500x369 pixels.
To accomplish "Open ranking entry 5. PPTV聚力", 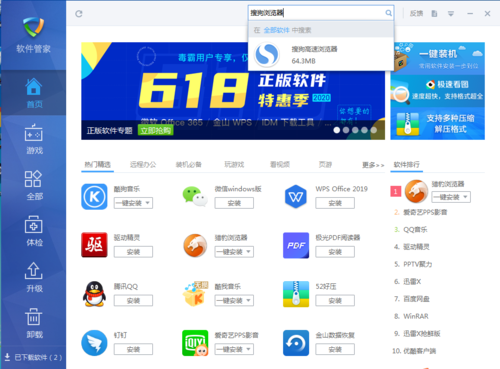I will (x=413, y=264).
